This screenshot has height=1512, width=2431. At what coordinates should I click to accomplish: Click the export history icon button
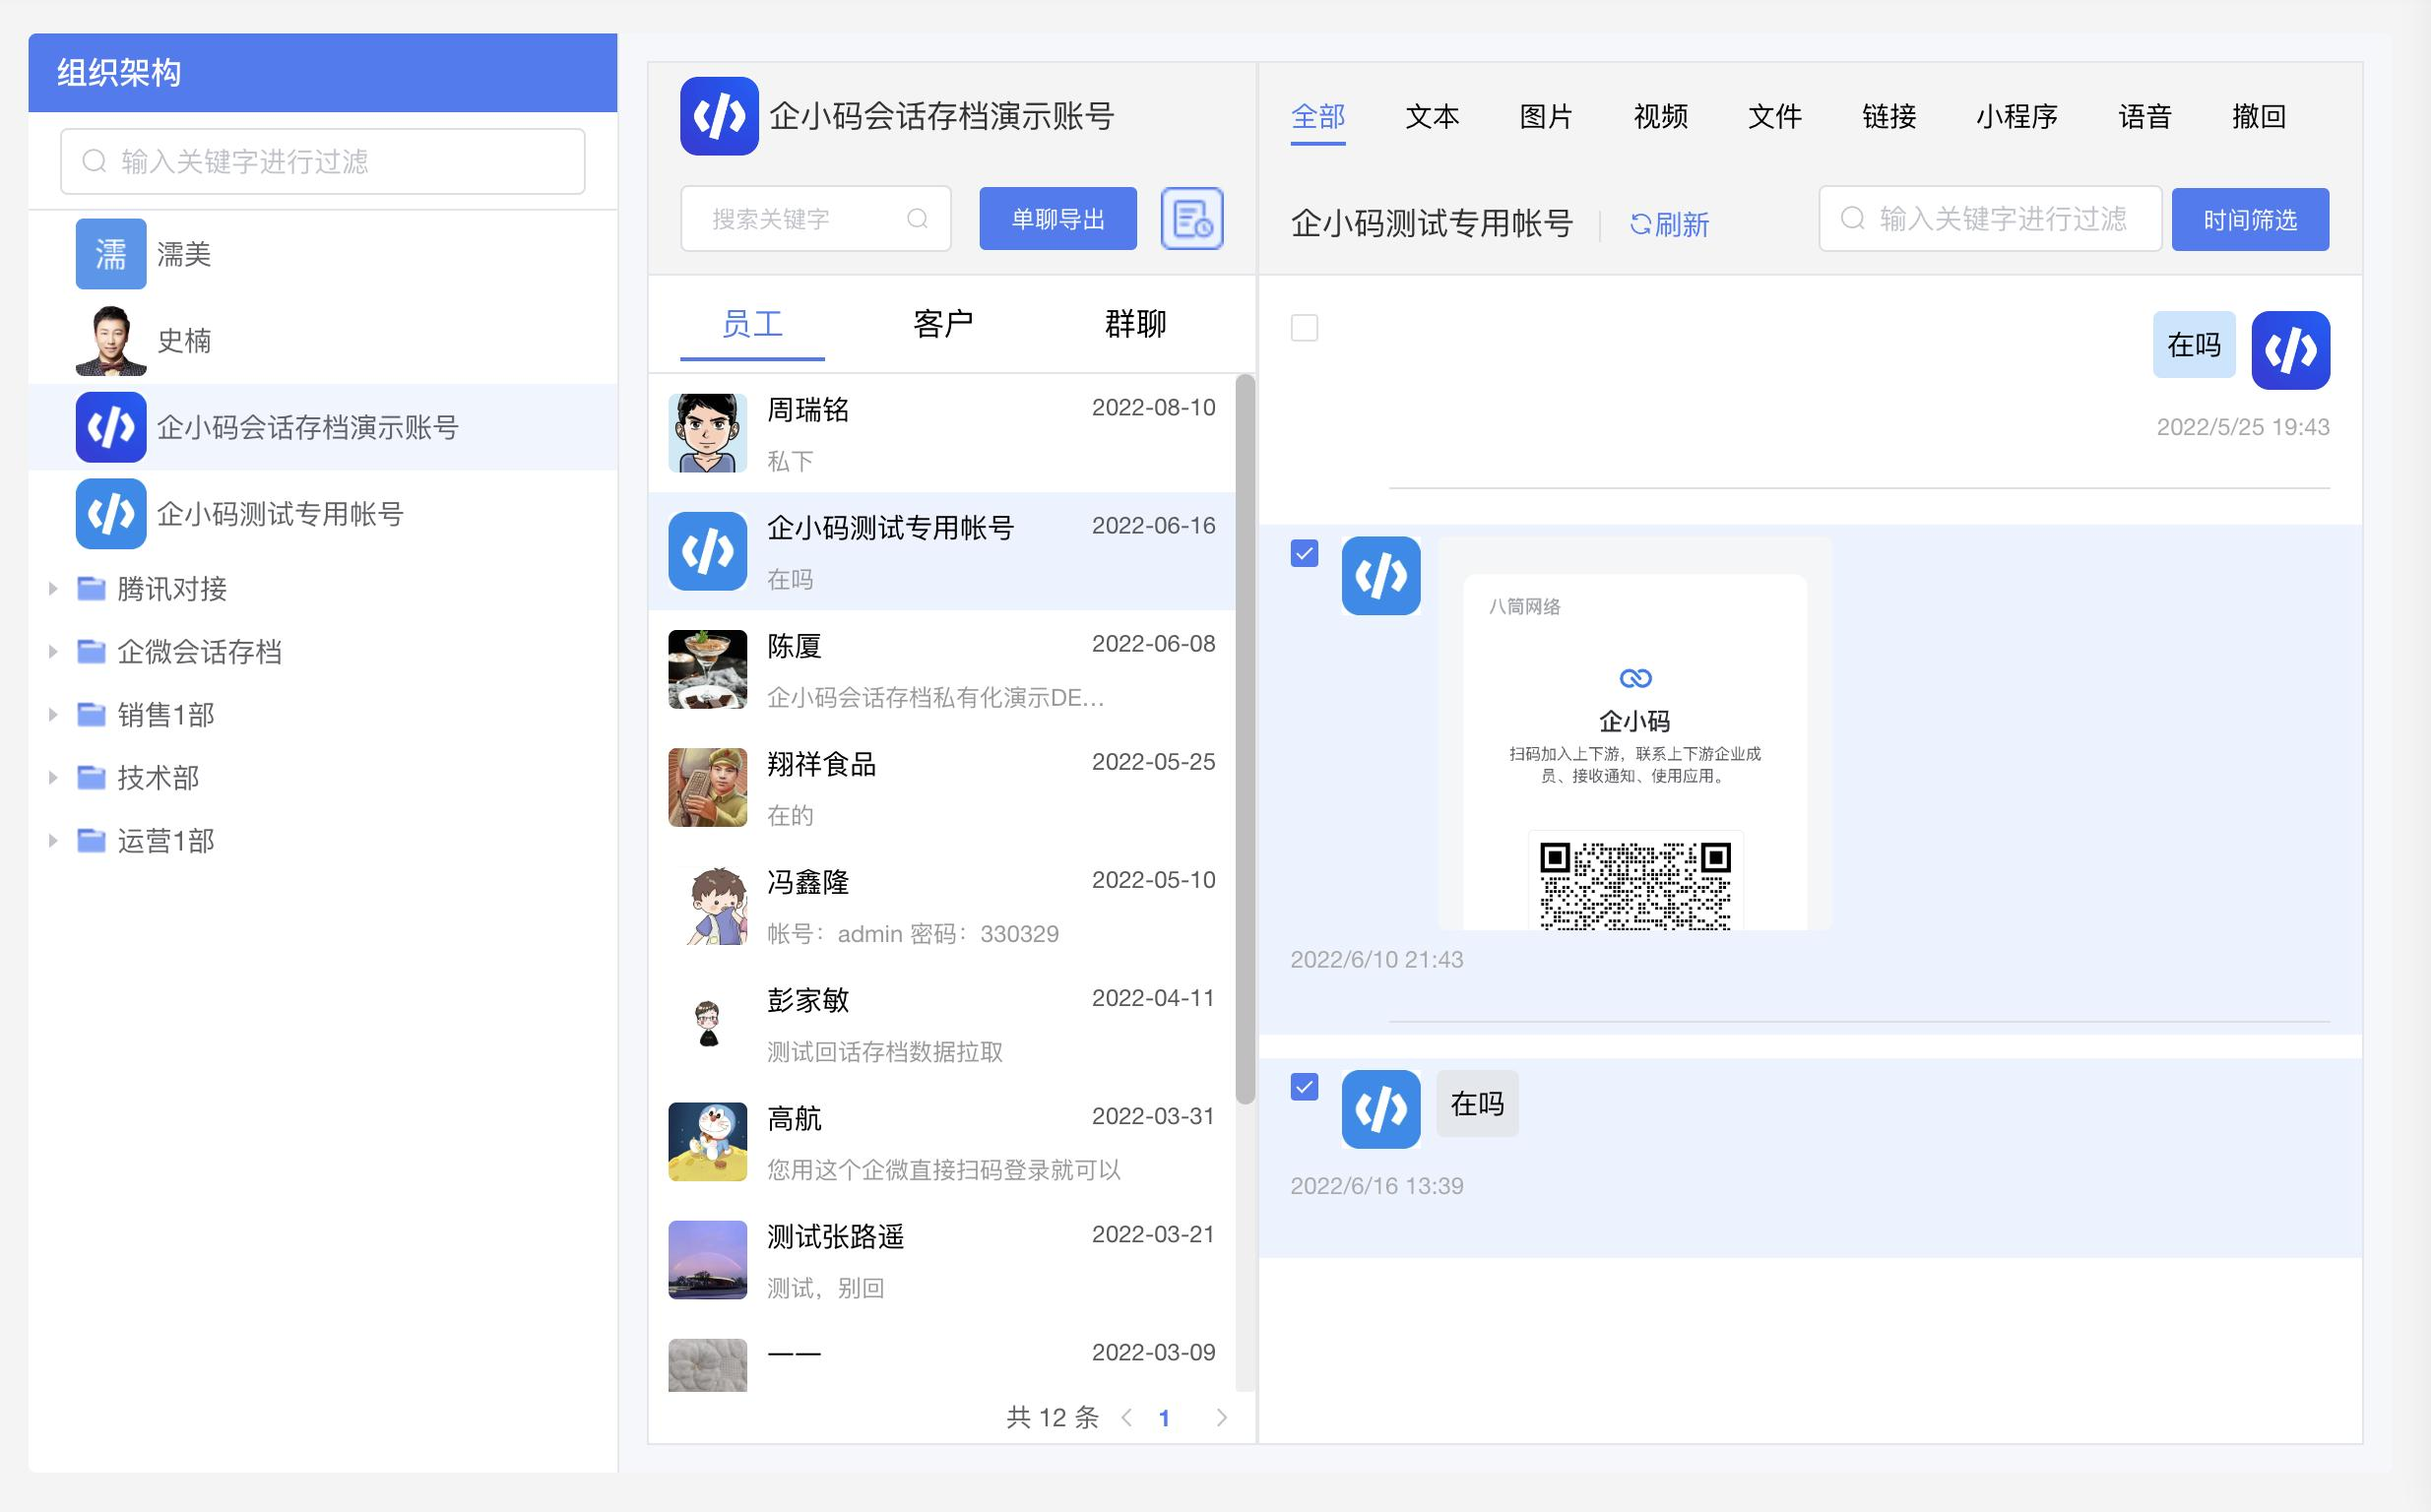pos(1191,218)
